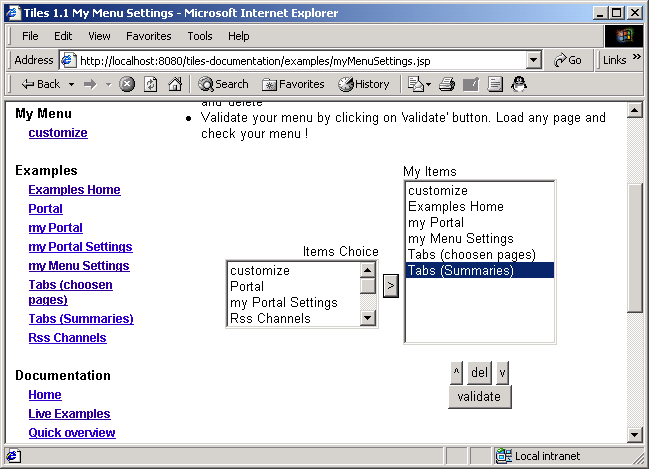Open the Portal sidebar link
This screenshot has height=469, width=649.
pyautogui.click(x=46, y=209)
